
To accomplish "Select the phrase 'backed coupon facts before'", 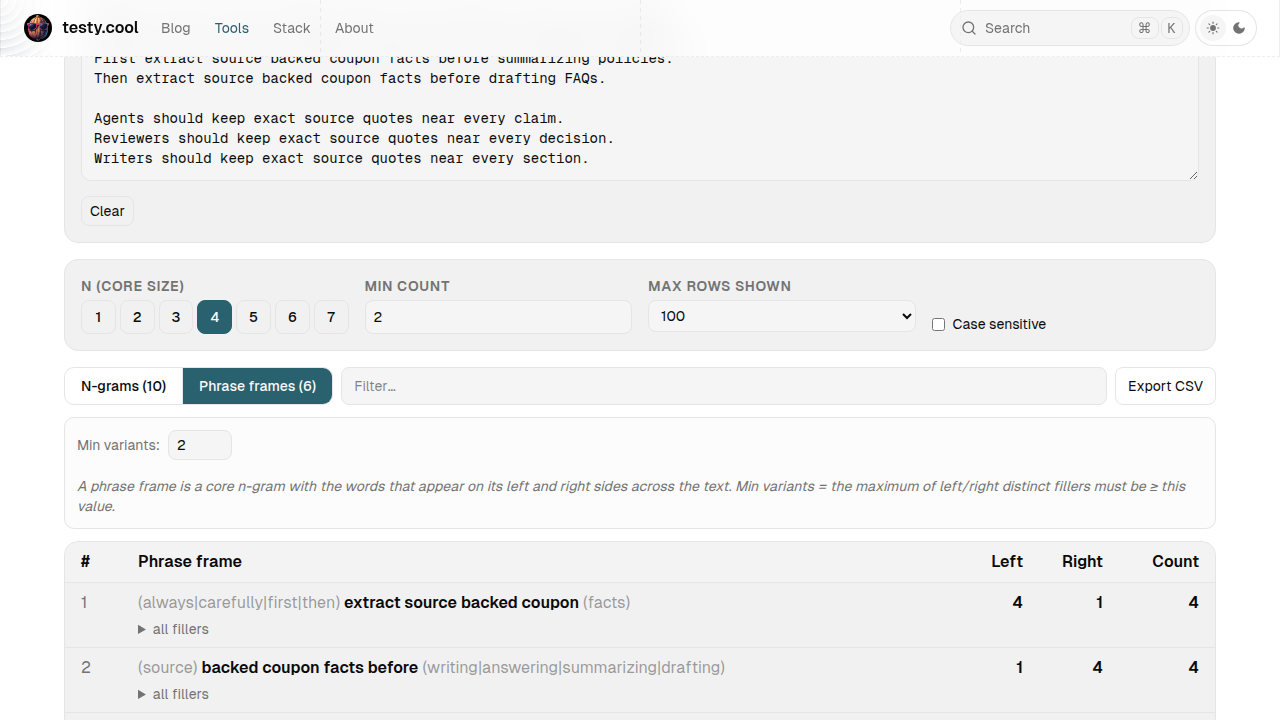I will (310, 667).
